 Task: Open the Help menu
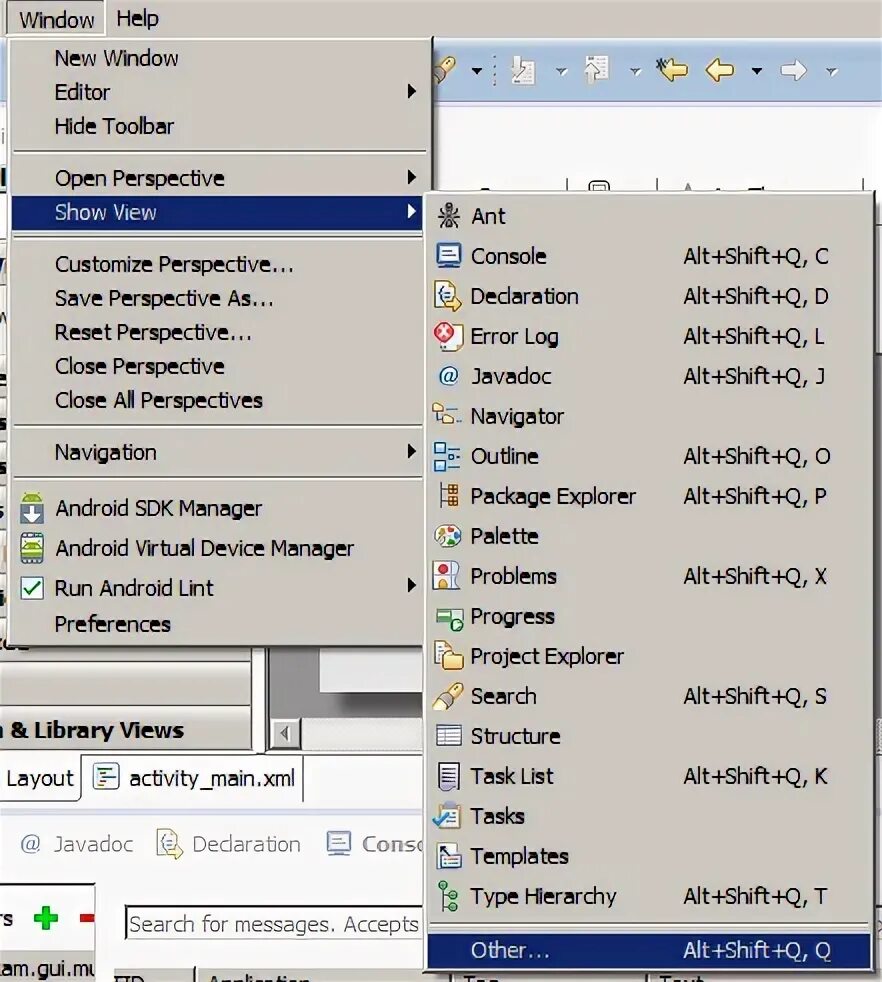pyautogui.click(x=137, y=19)
